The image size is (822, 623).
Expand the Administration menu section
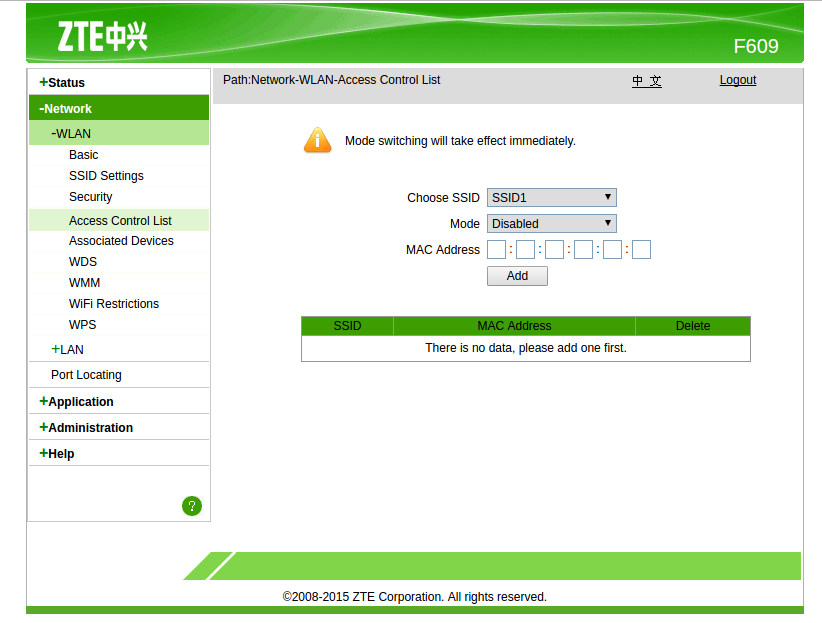click(86, 427)
